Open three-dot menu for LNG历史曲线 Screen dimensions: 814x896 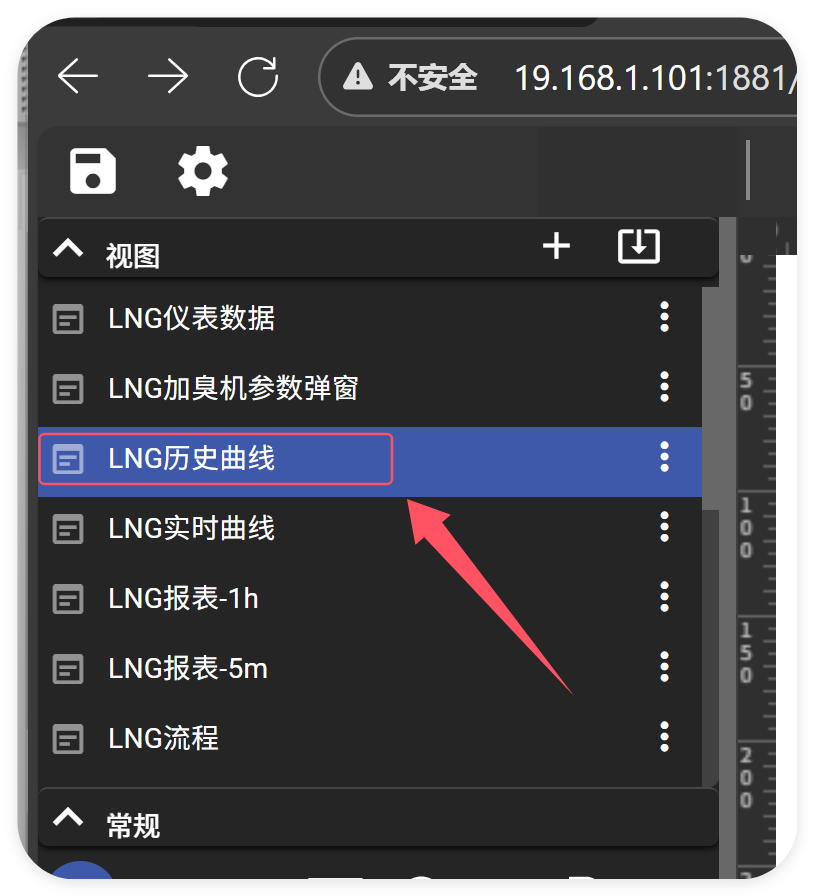(x=664, y=457)
